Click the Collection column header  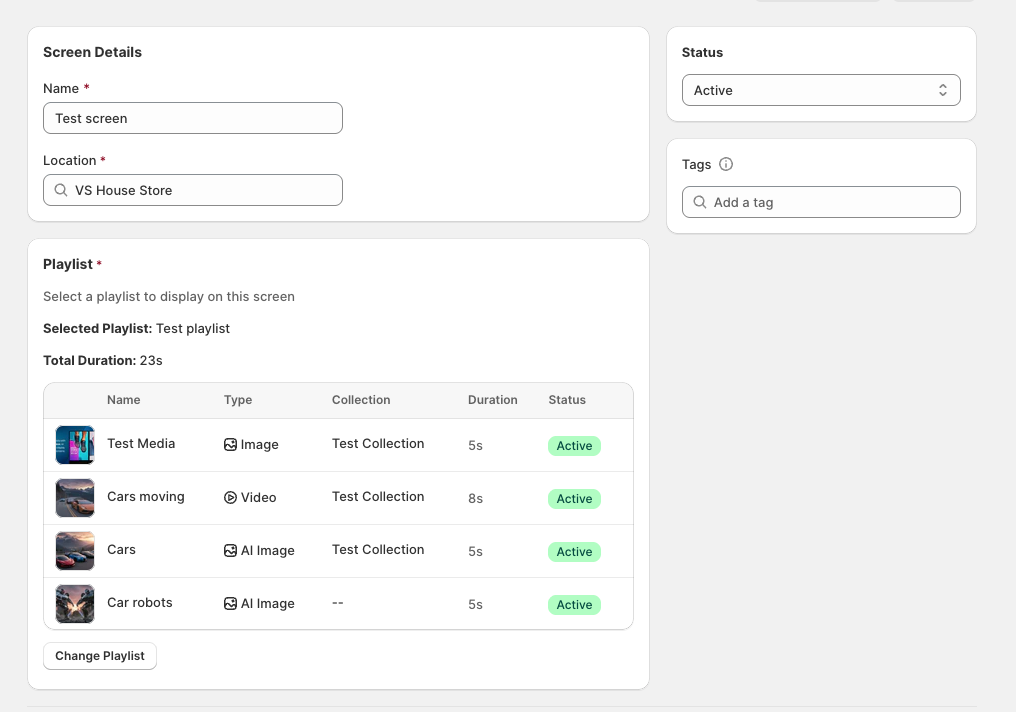(x=361, y=400)
